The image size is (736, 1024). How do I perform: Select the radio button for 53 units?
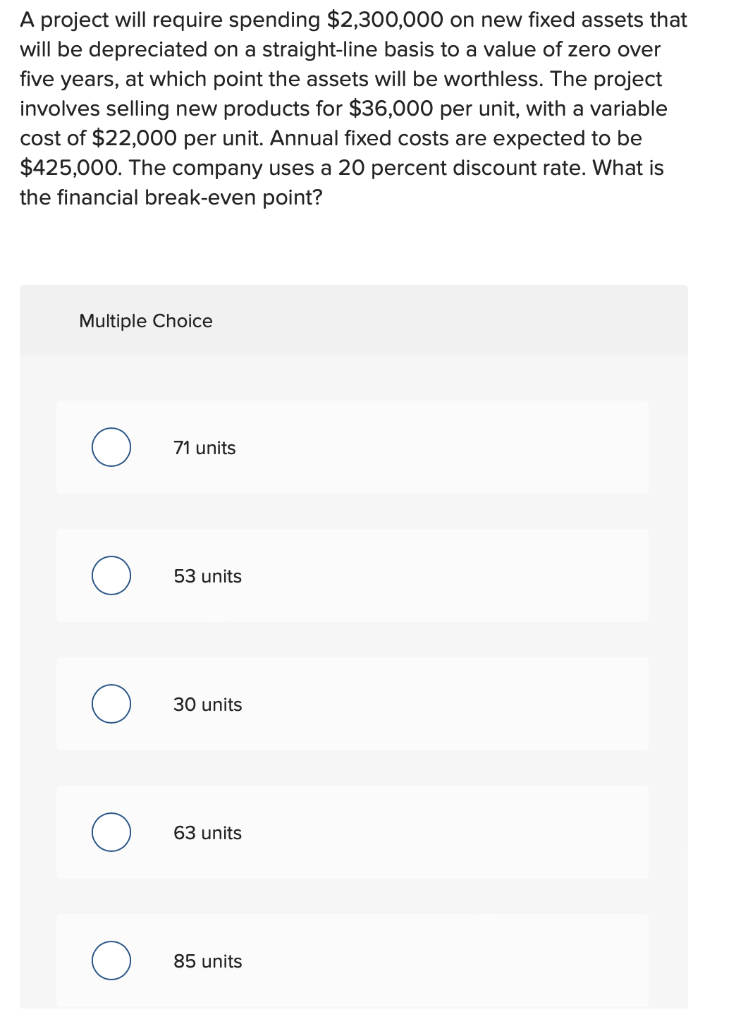click(110, 575)
